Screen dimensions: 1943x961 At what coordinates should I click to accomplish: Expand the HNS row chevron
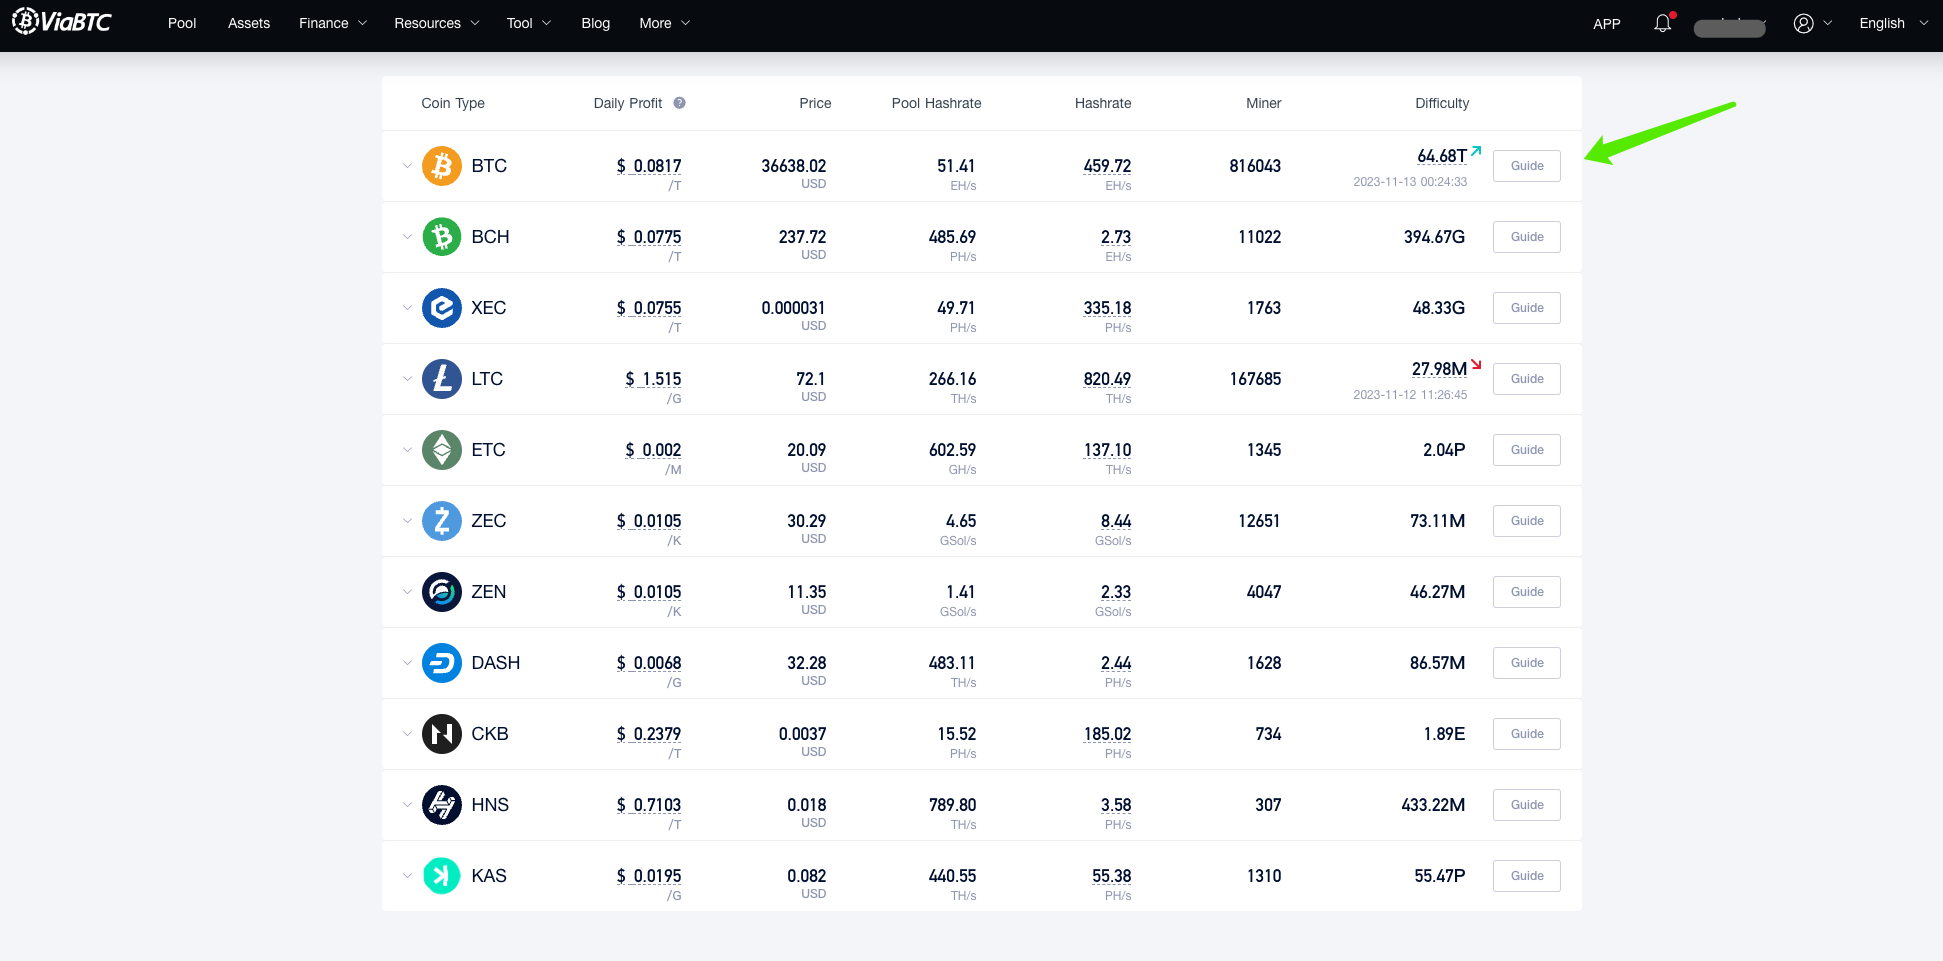click(407, 805)
